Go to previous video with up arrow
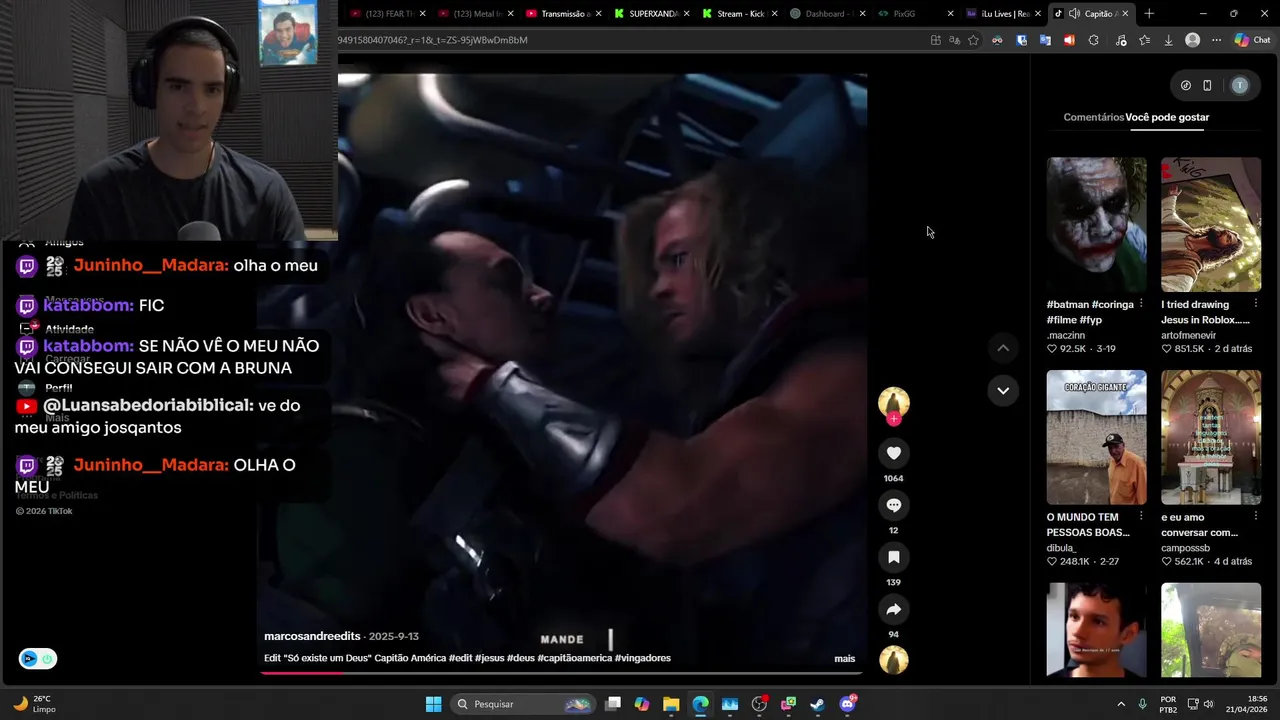The image size is (1280, 720). pos(1003,348)
